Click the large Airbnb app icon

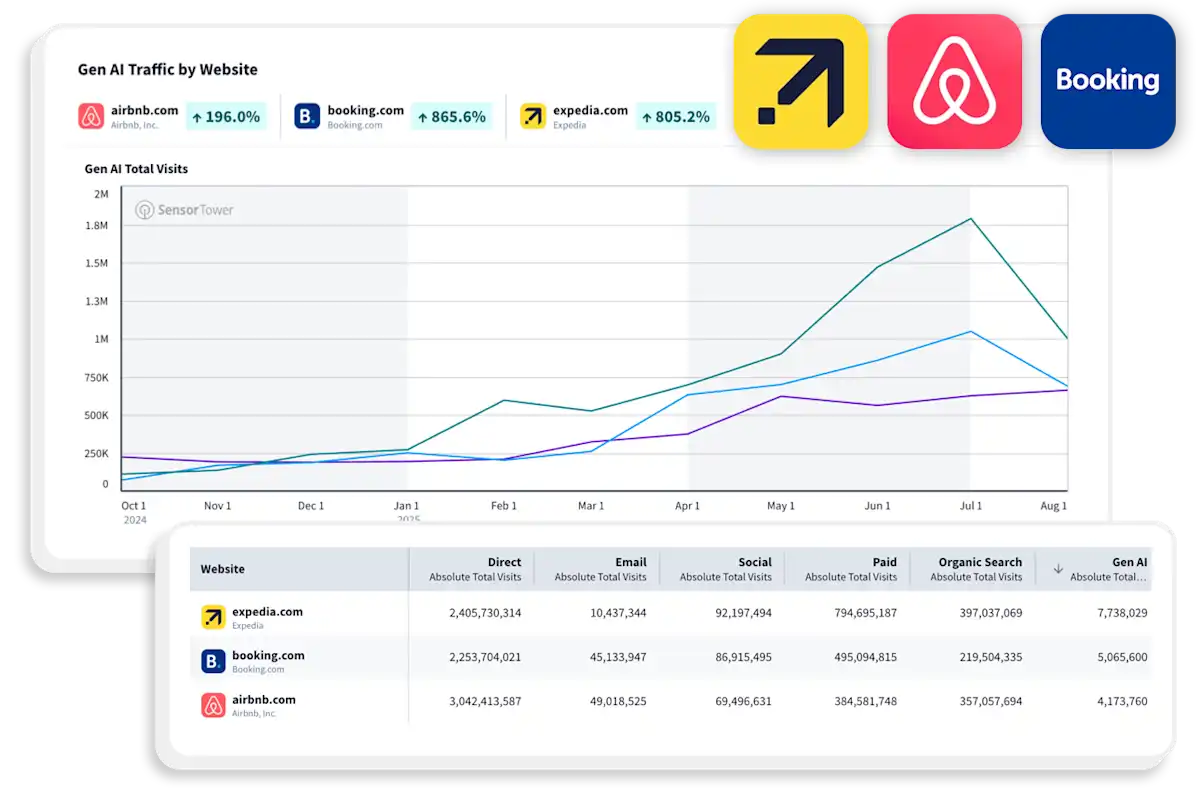(x=954, y=81)
